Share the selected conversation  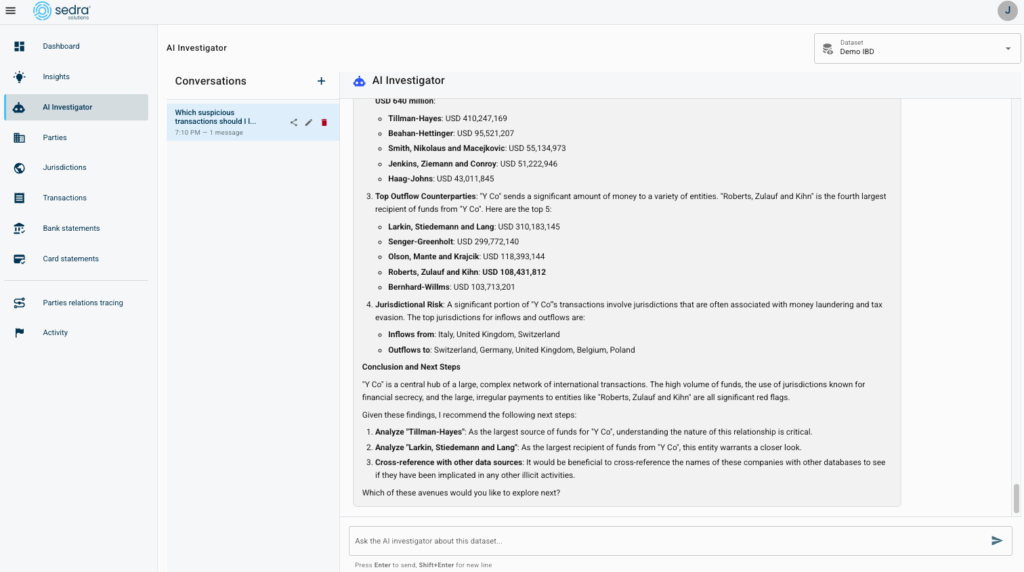point(294,122)
